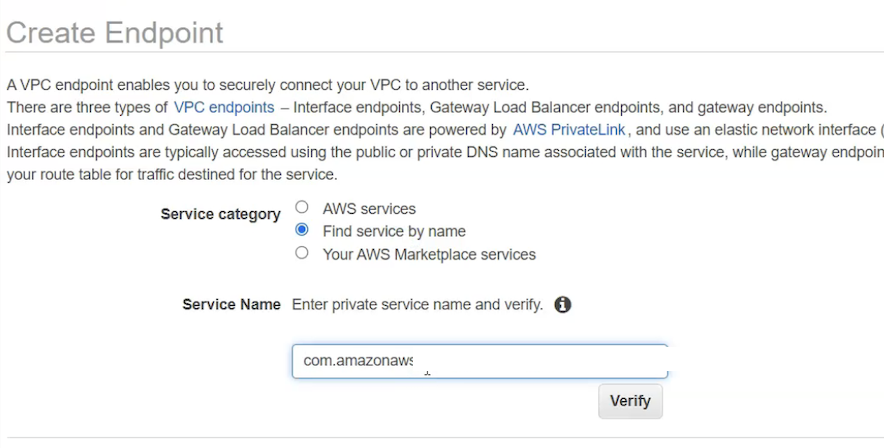Open the VPC endpoints link
The height and width of the screenshot is (448, 884).
[224, 107]
